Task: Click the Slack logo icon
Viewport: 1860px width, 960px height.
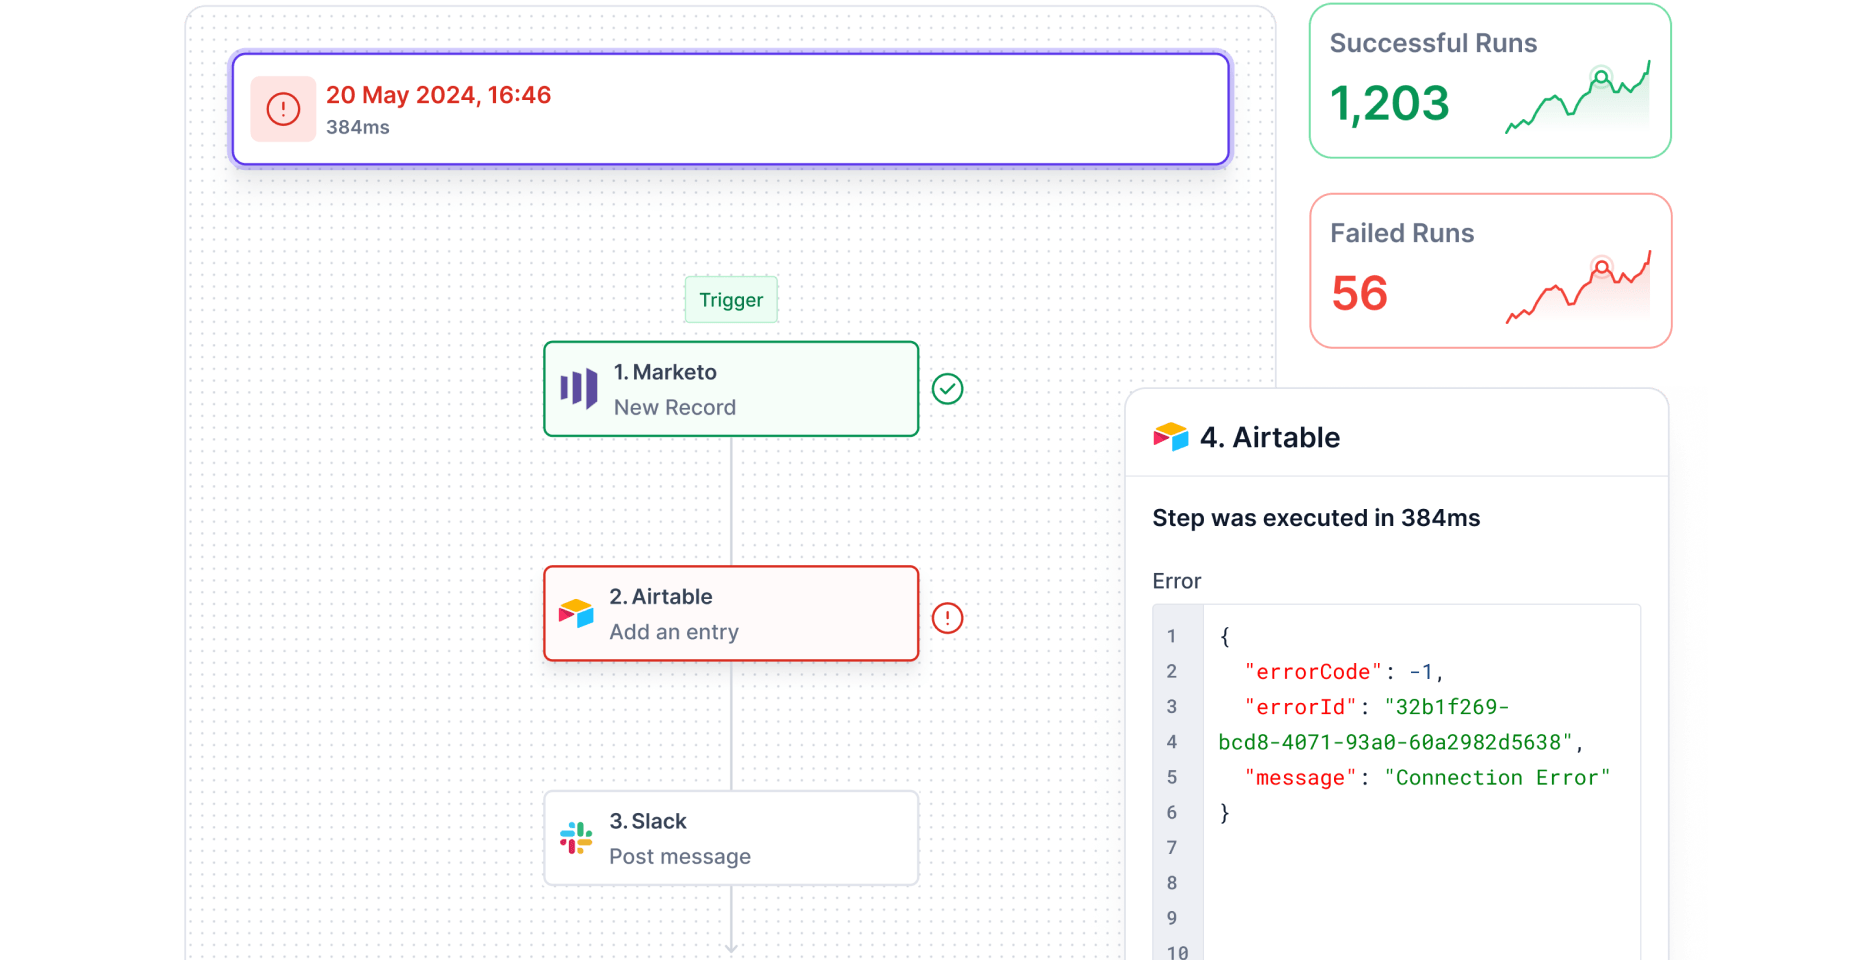Action: click(x=576, y=838)
